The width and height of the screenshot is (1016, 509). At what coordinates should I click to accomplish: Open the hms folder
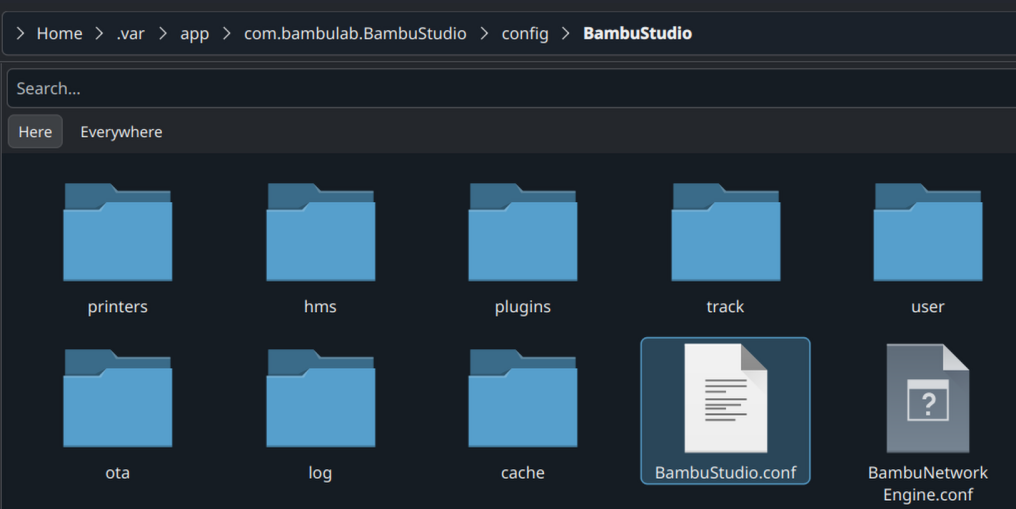point(320,232)
